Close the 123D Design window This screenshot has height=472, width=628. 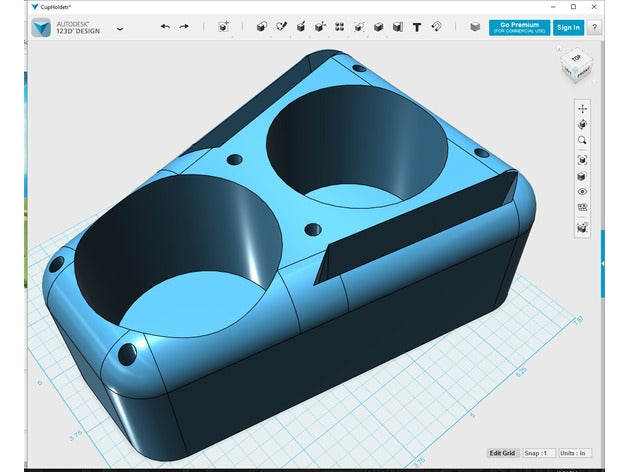(x=594, y=7)
